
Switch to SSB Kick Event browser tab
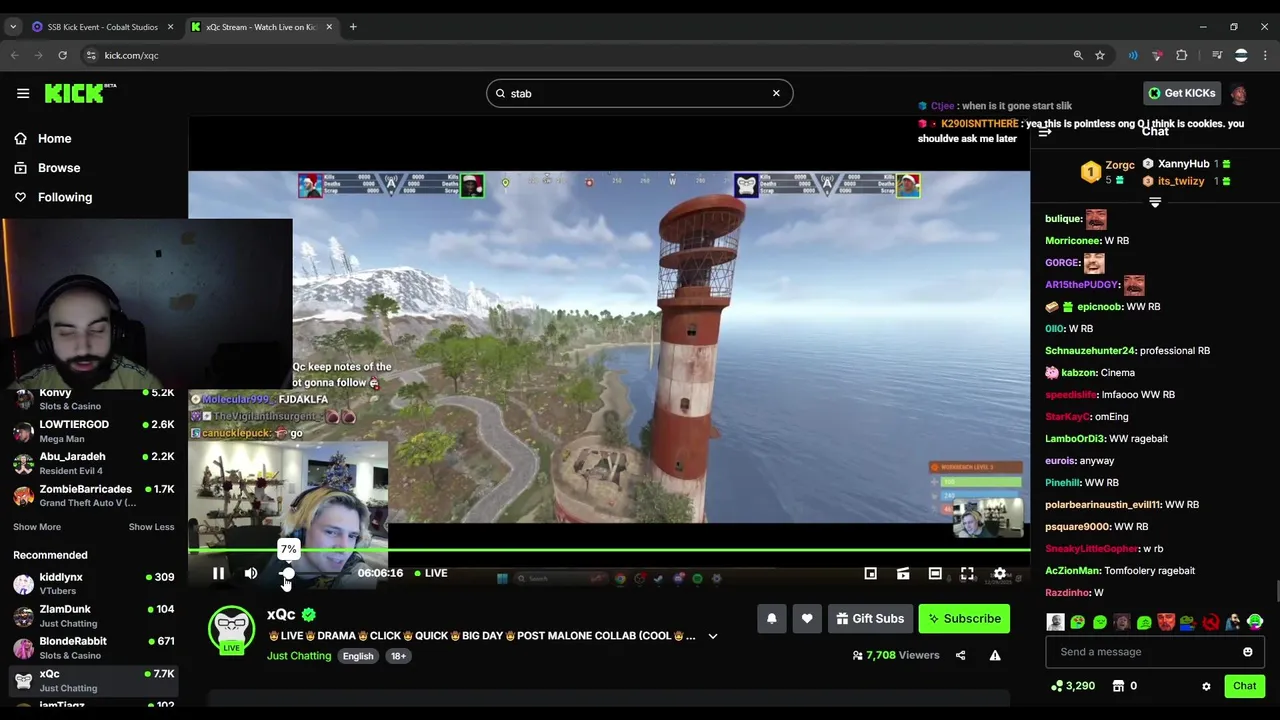103,27
